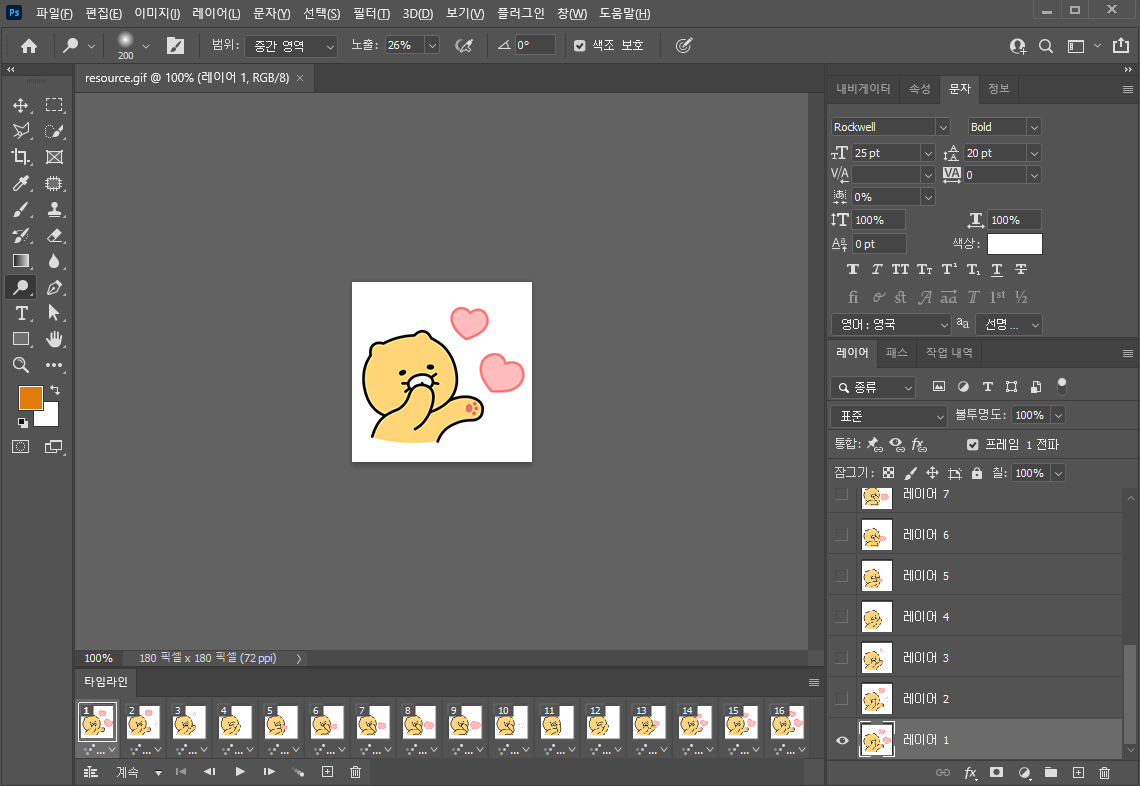Delete layer with trash icon in Layers panel
Viewport: 1140px width, 786px height.
pos(1104,772)
